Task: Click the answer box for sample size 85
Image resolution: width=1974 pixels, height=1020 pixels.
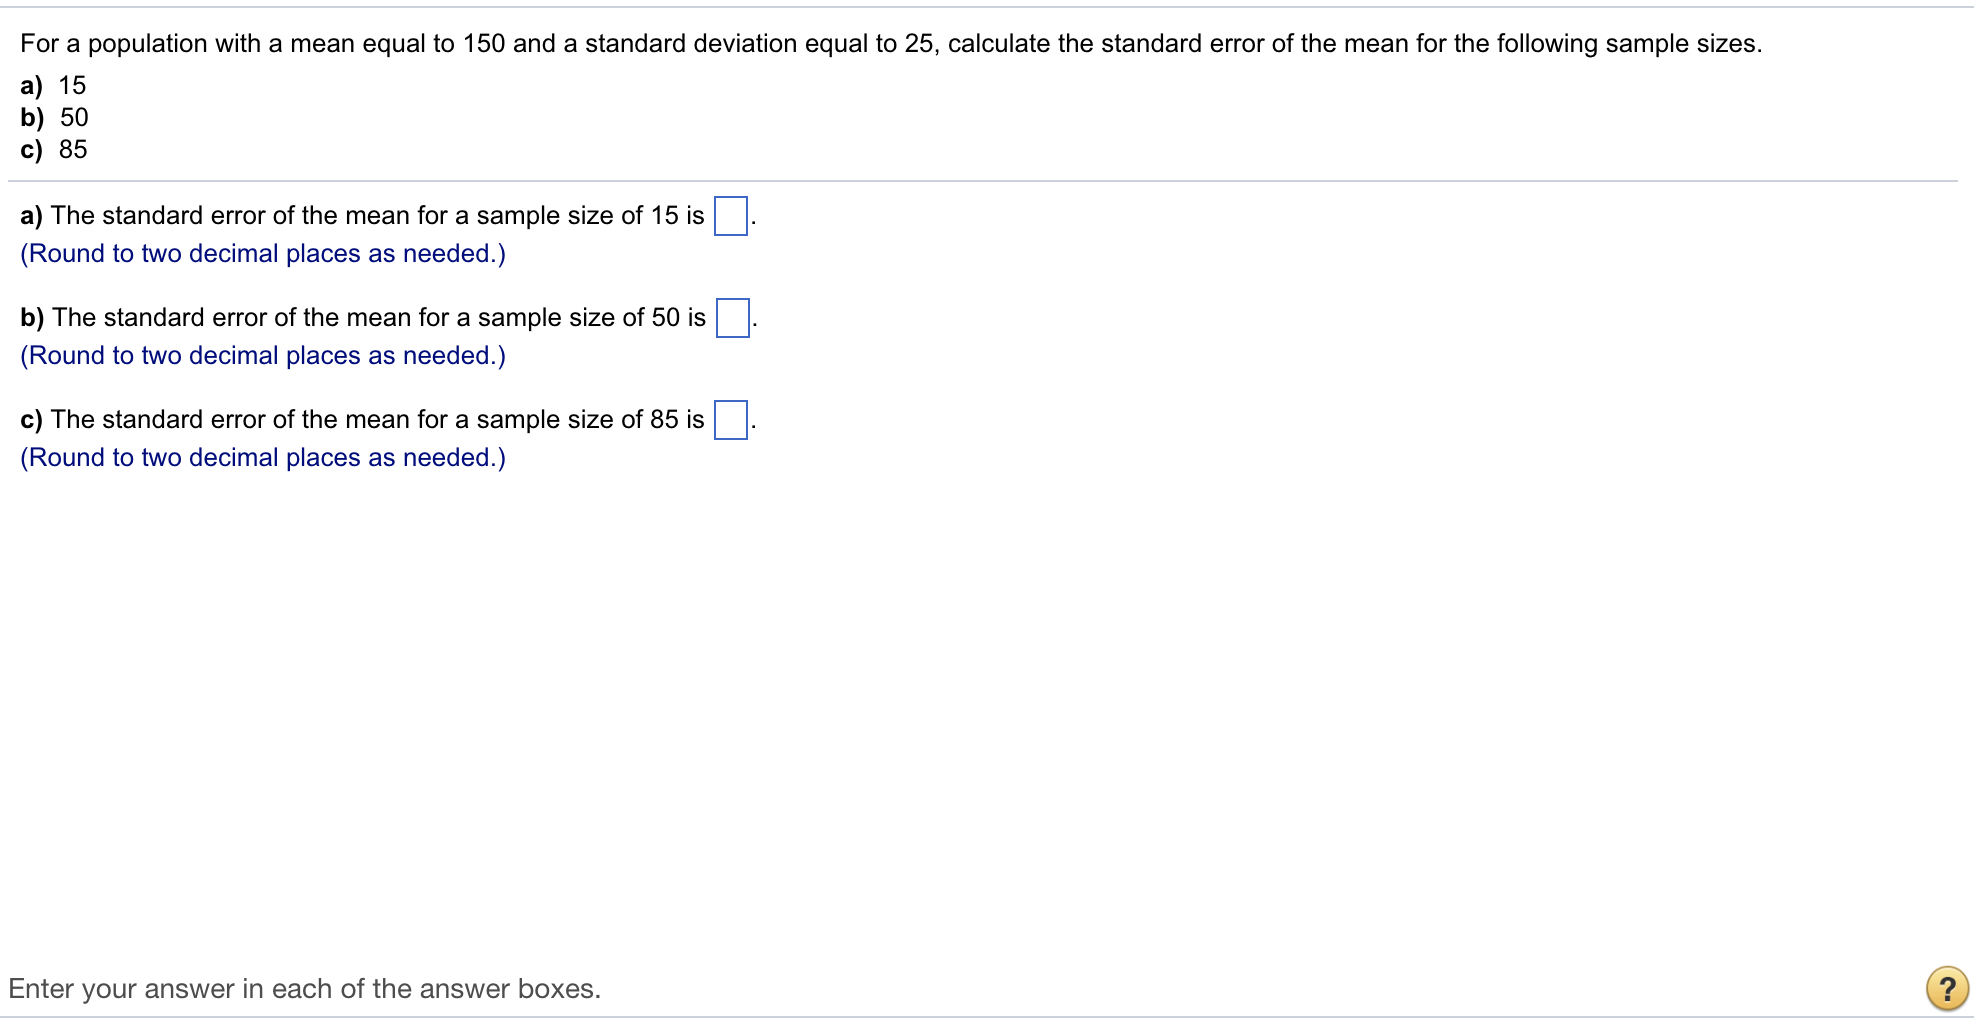Action: click(x=731, y=420)
